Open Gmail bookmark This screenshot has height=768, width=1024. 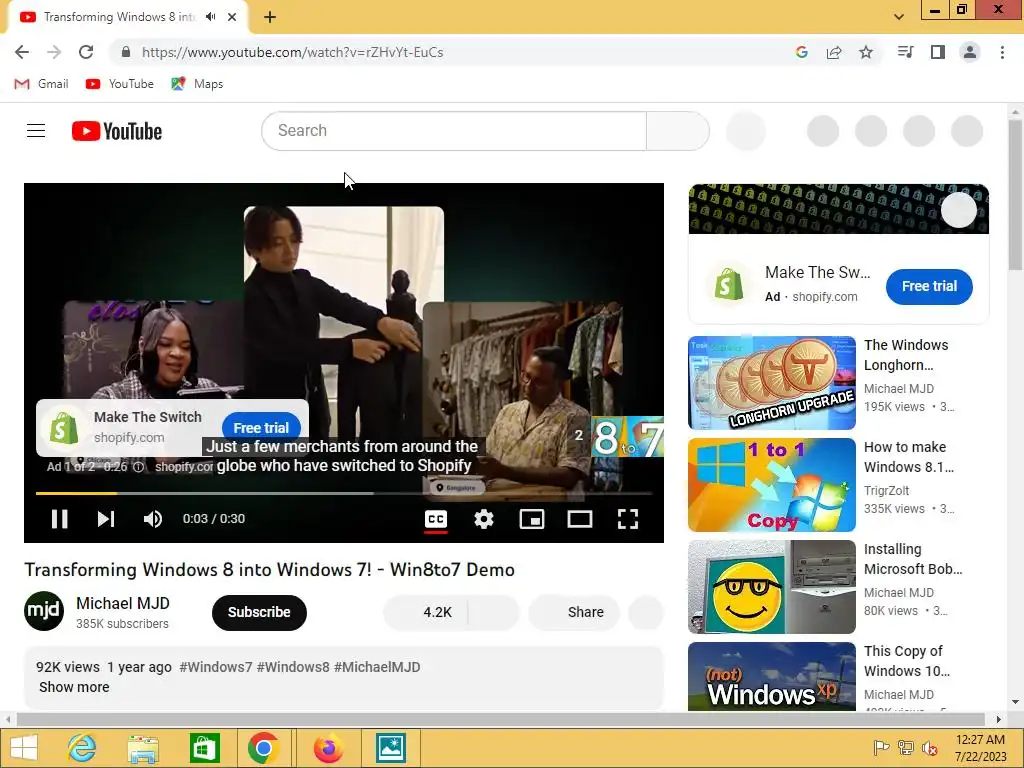click(x=41, y=84)
